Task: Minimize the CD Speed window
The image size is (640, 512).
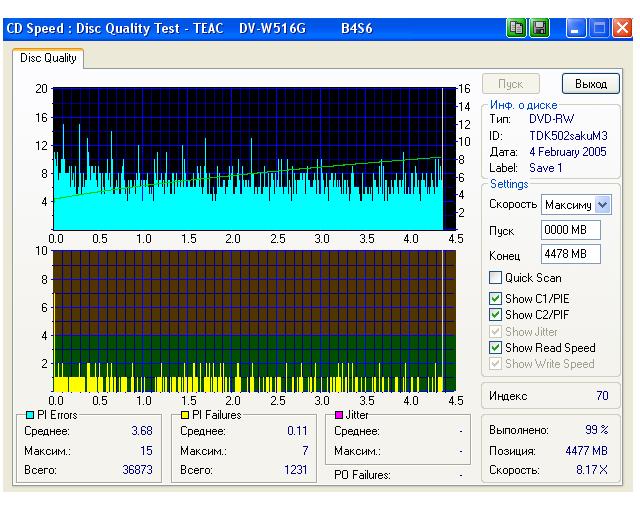Action: point(577,29)
